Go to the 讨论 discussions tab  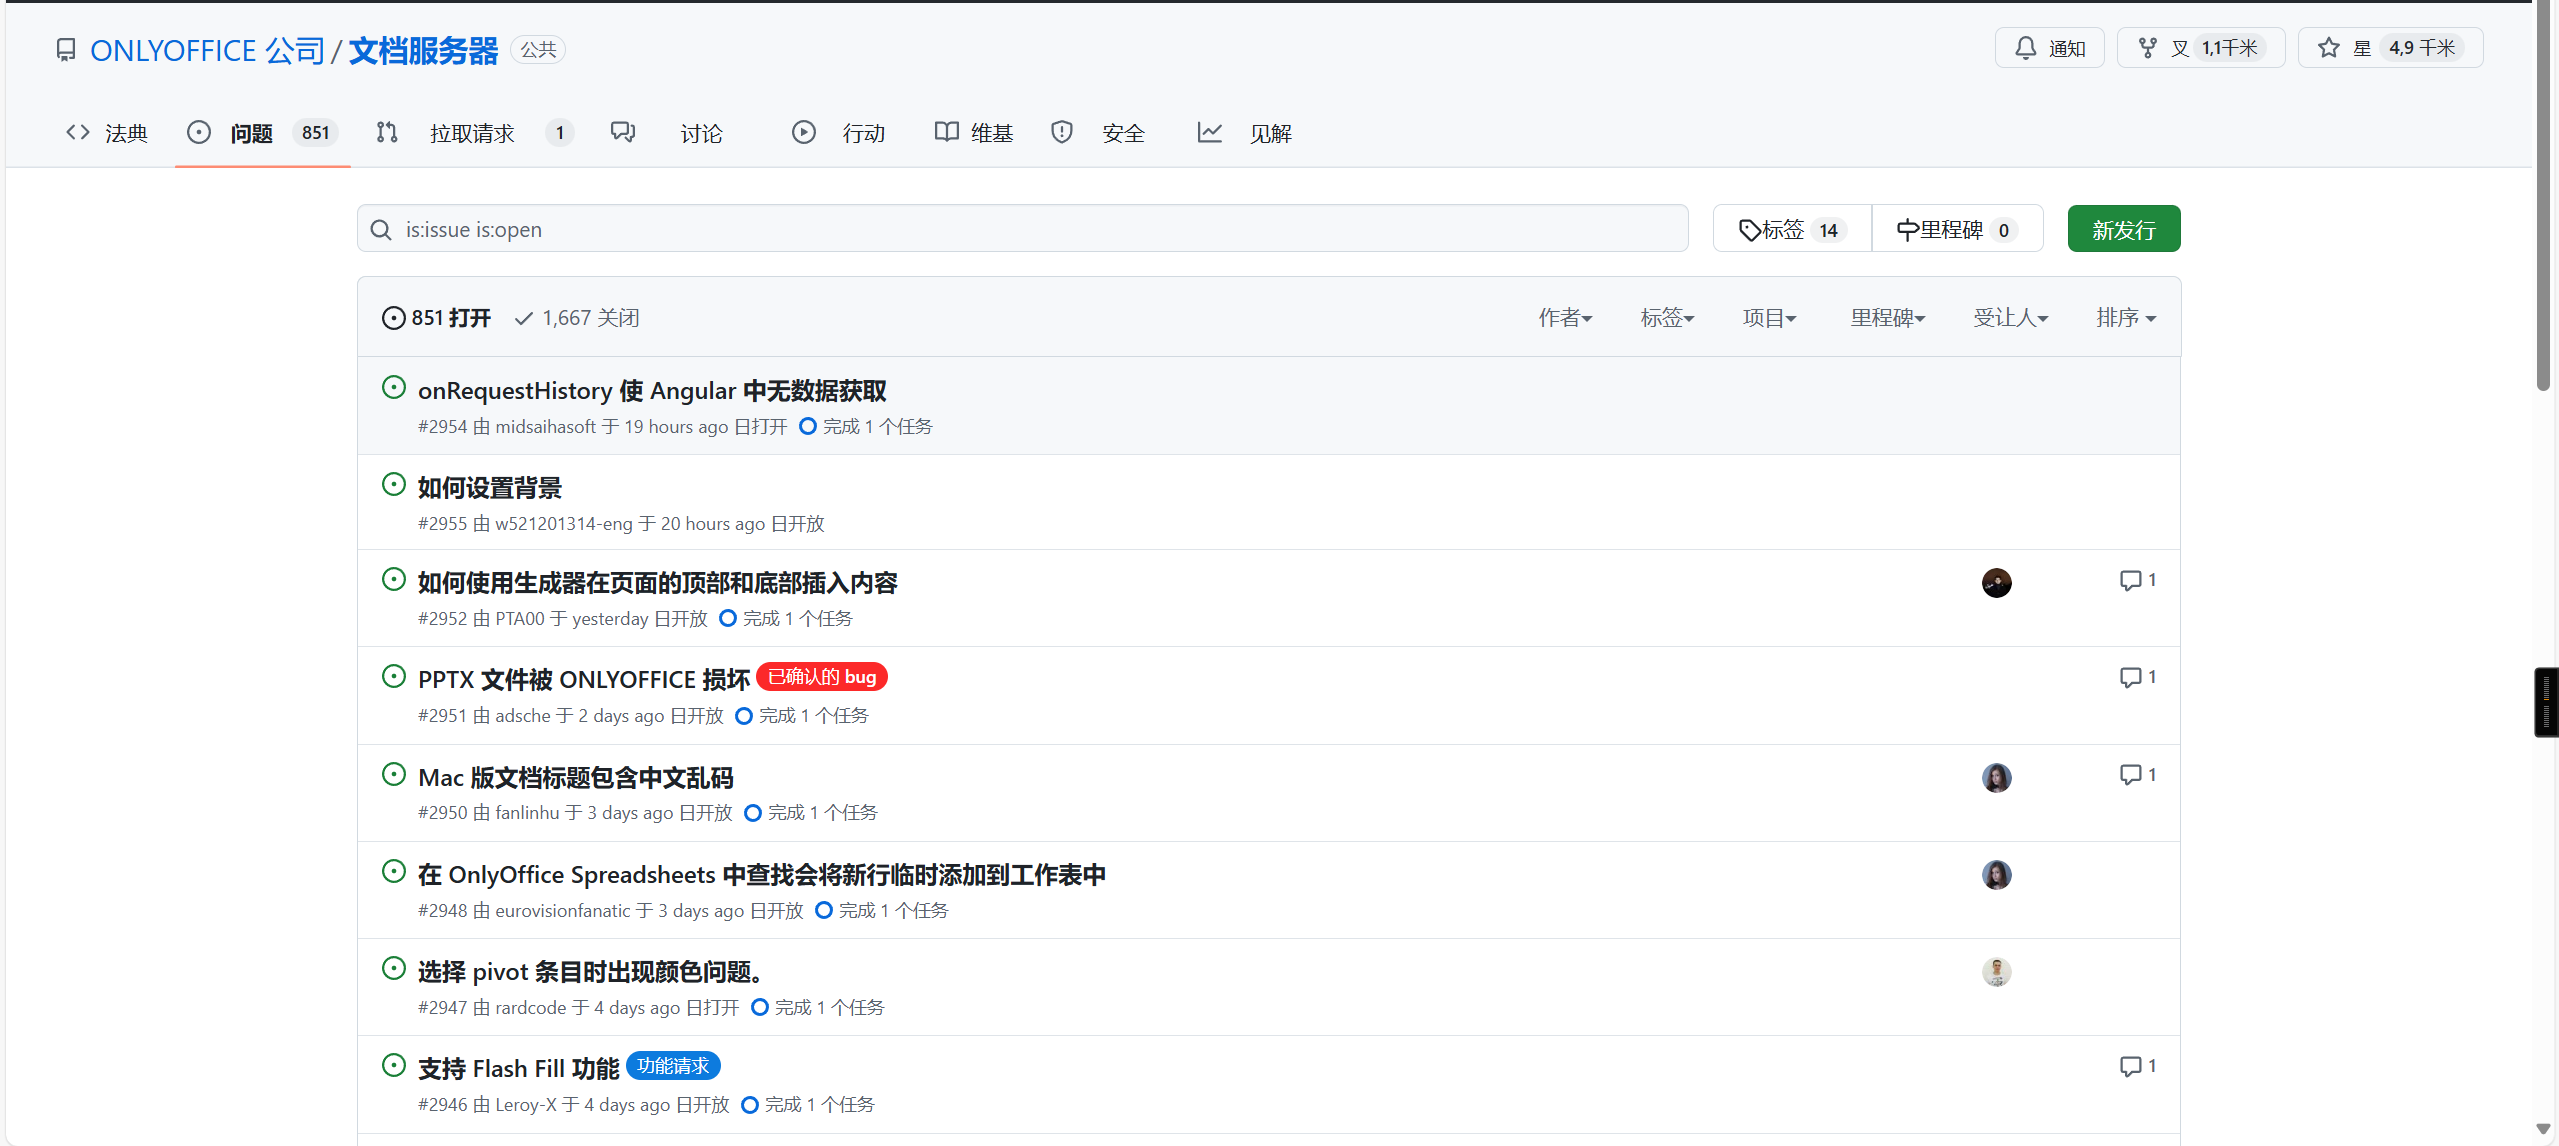click(667, 133)
